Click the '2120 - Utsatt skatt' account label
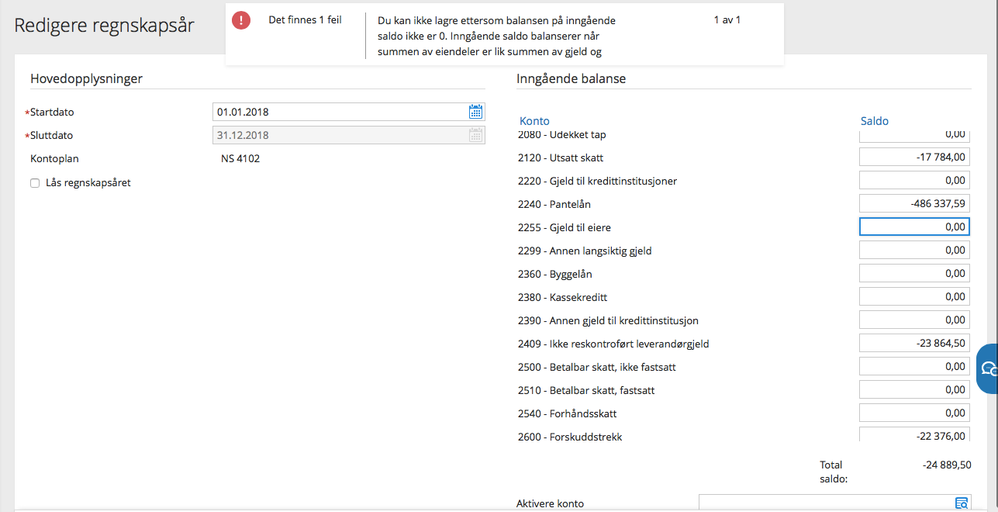The height and width of the screenshot is (512, 998). pyautogui.click(x=561, y=158)
